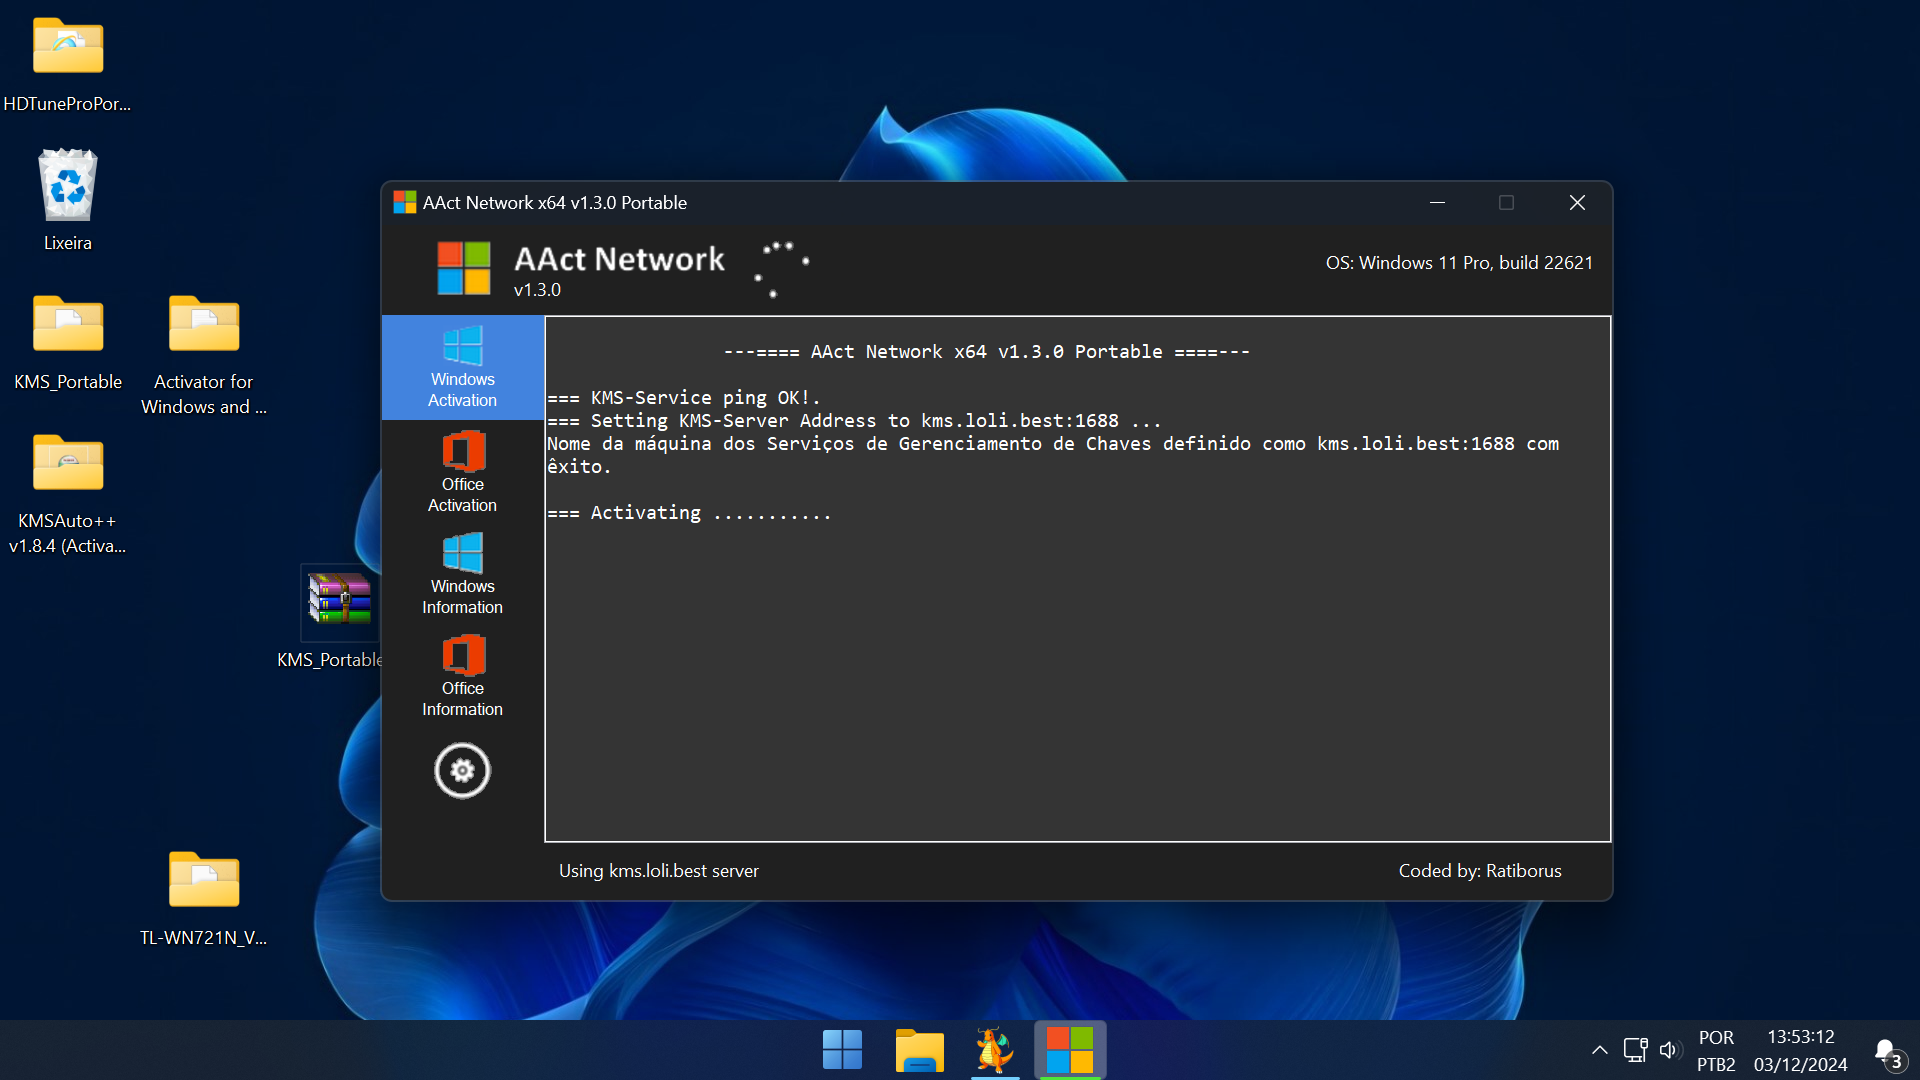The image size is (1920, 1080).
Task: Open Office Information panel
Action: coord(462,677)
